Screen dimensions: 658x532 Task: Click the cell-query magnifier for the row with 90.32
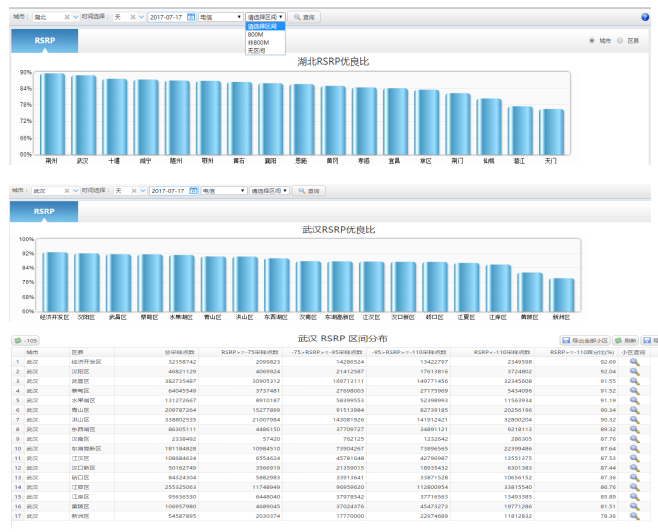coord(634,420)
